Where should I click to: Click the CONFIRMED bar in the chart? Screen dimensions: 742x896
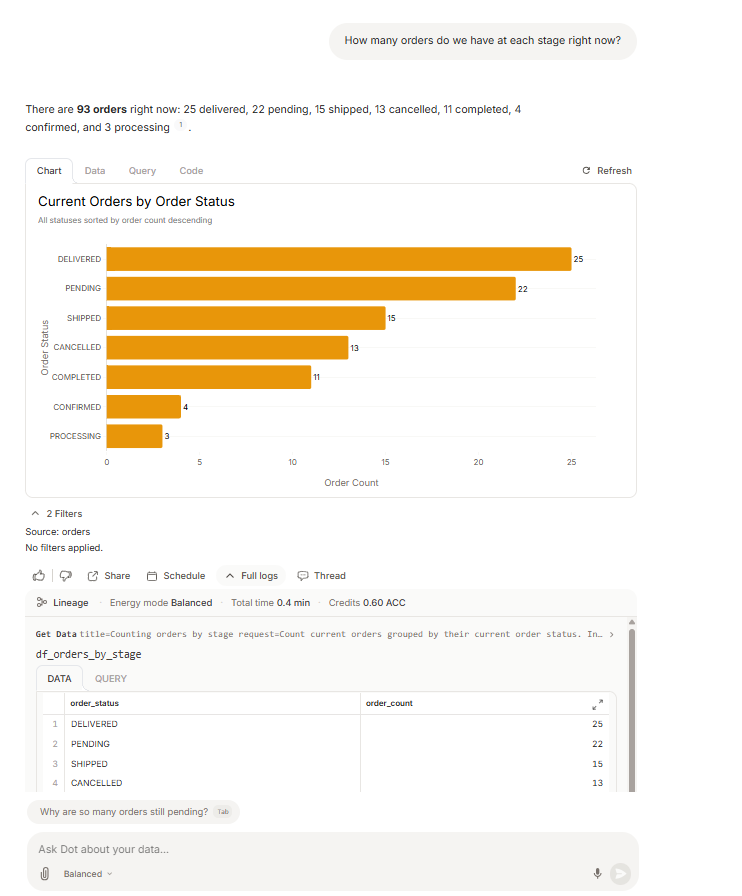143,407
